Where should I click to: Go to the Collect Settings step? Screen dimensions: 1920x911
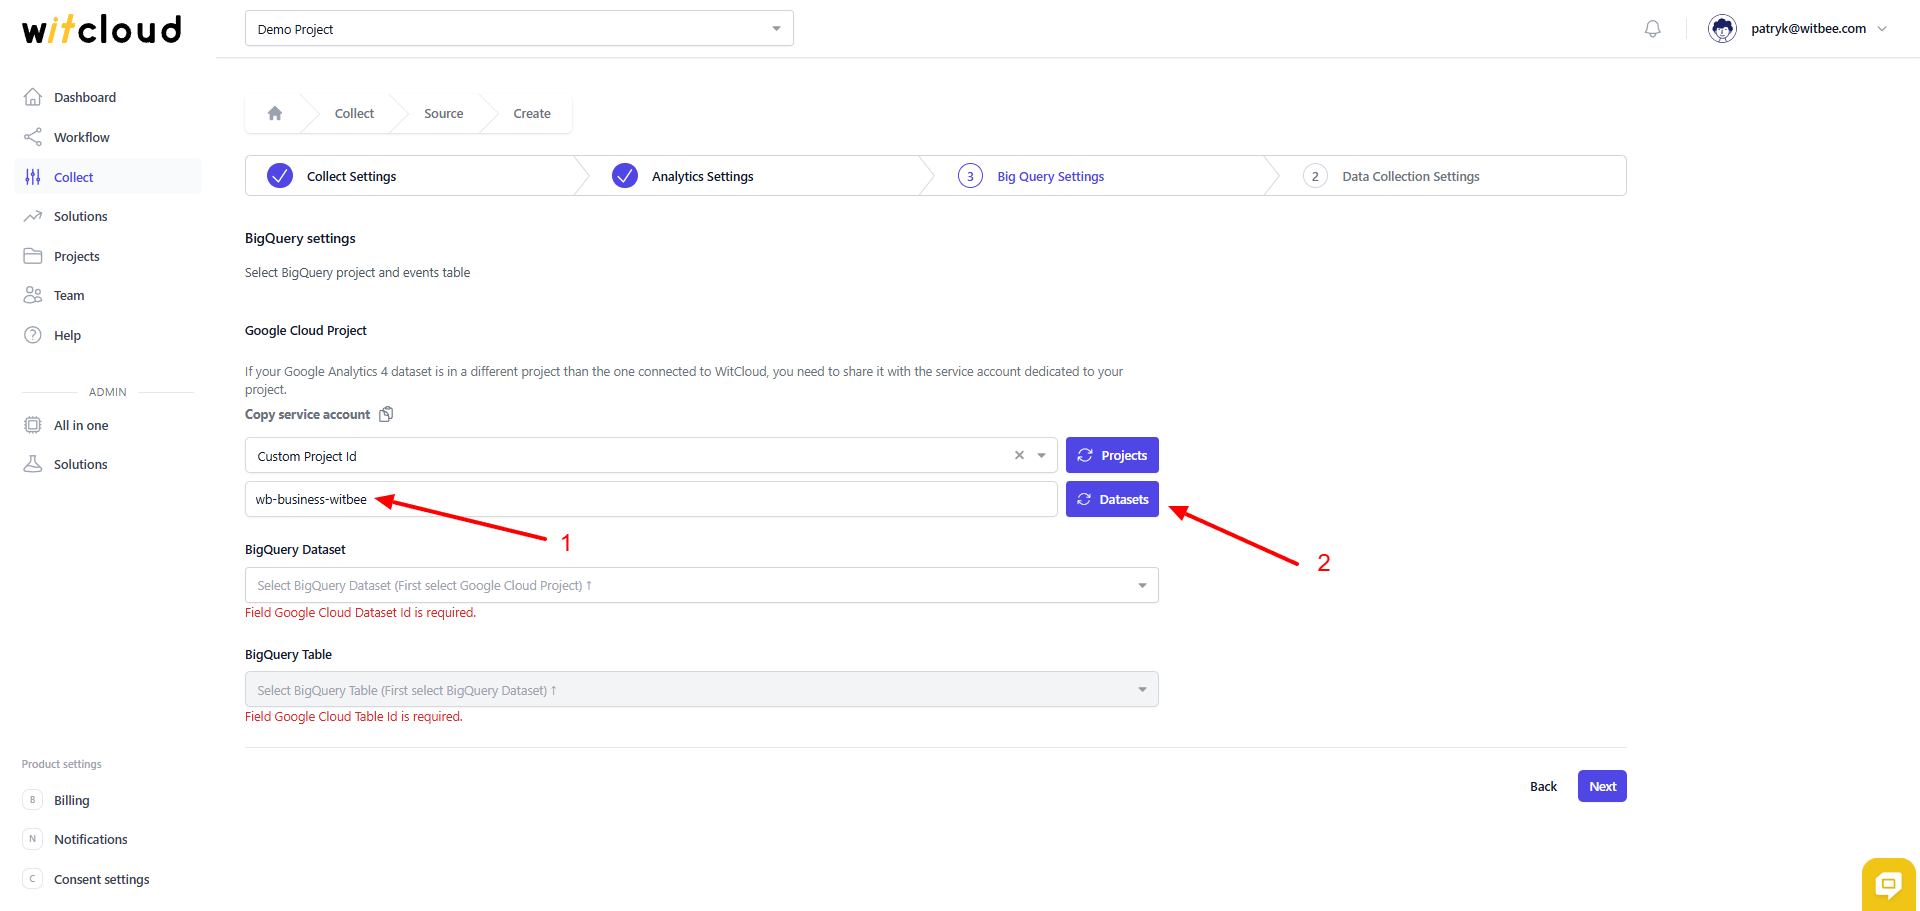[350, 176]
